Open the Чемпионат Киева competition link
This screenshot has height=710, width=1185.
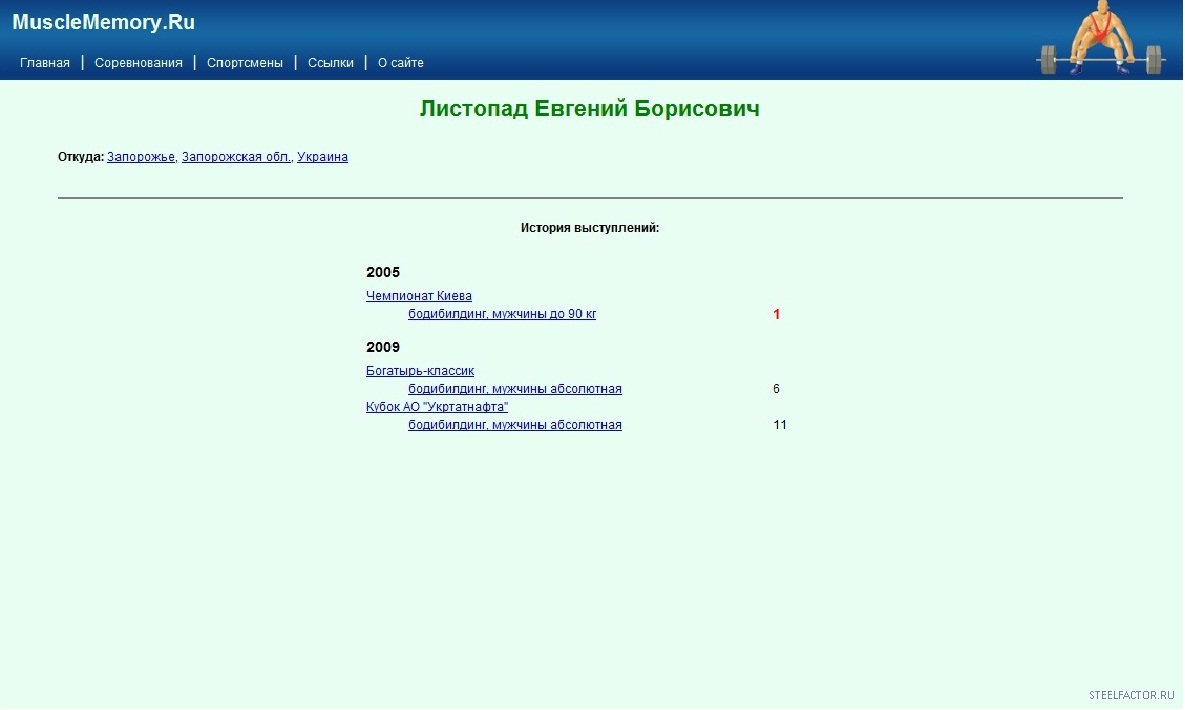[x=419, y=296]
